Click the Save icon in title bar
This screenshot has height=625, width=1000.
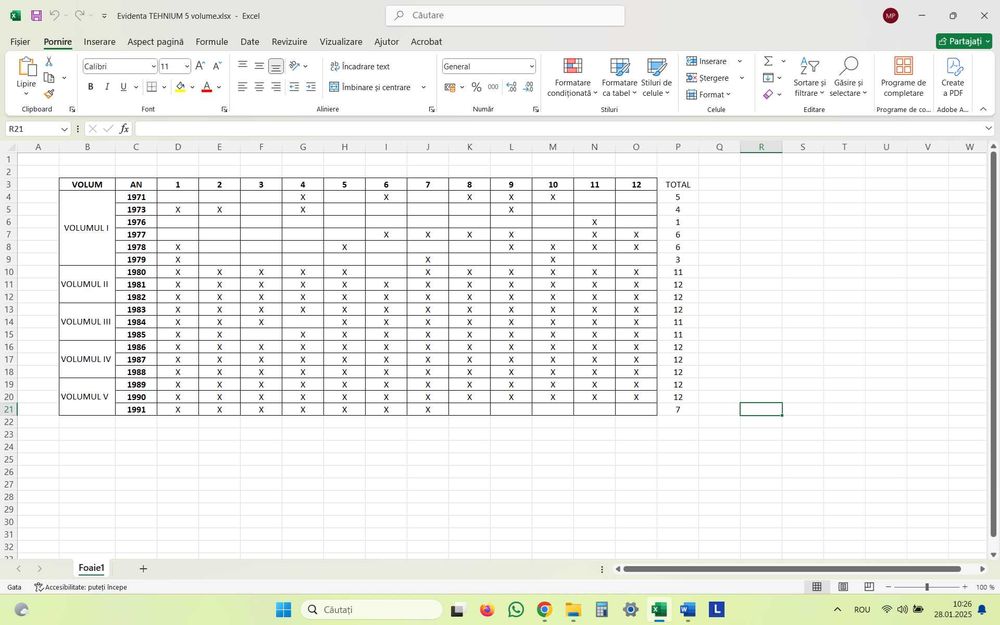36,15
